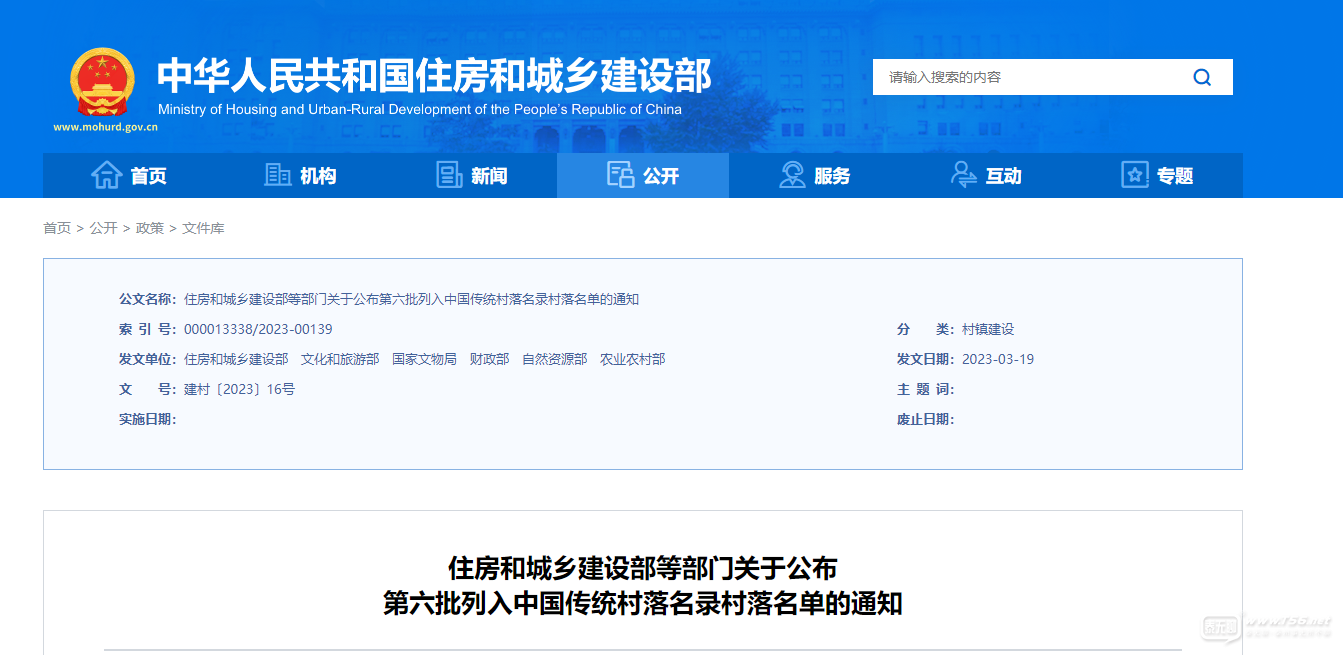Click the 废止日期 field label
The width and height of the screenshot is (1343, 655).
pos(925,419)
